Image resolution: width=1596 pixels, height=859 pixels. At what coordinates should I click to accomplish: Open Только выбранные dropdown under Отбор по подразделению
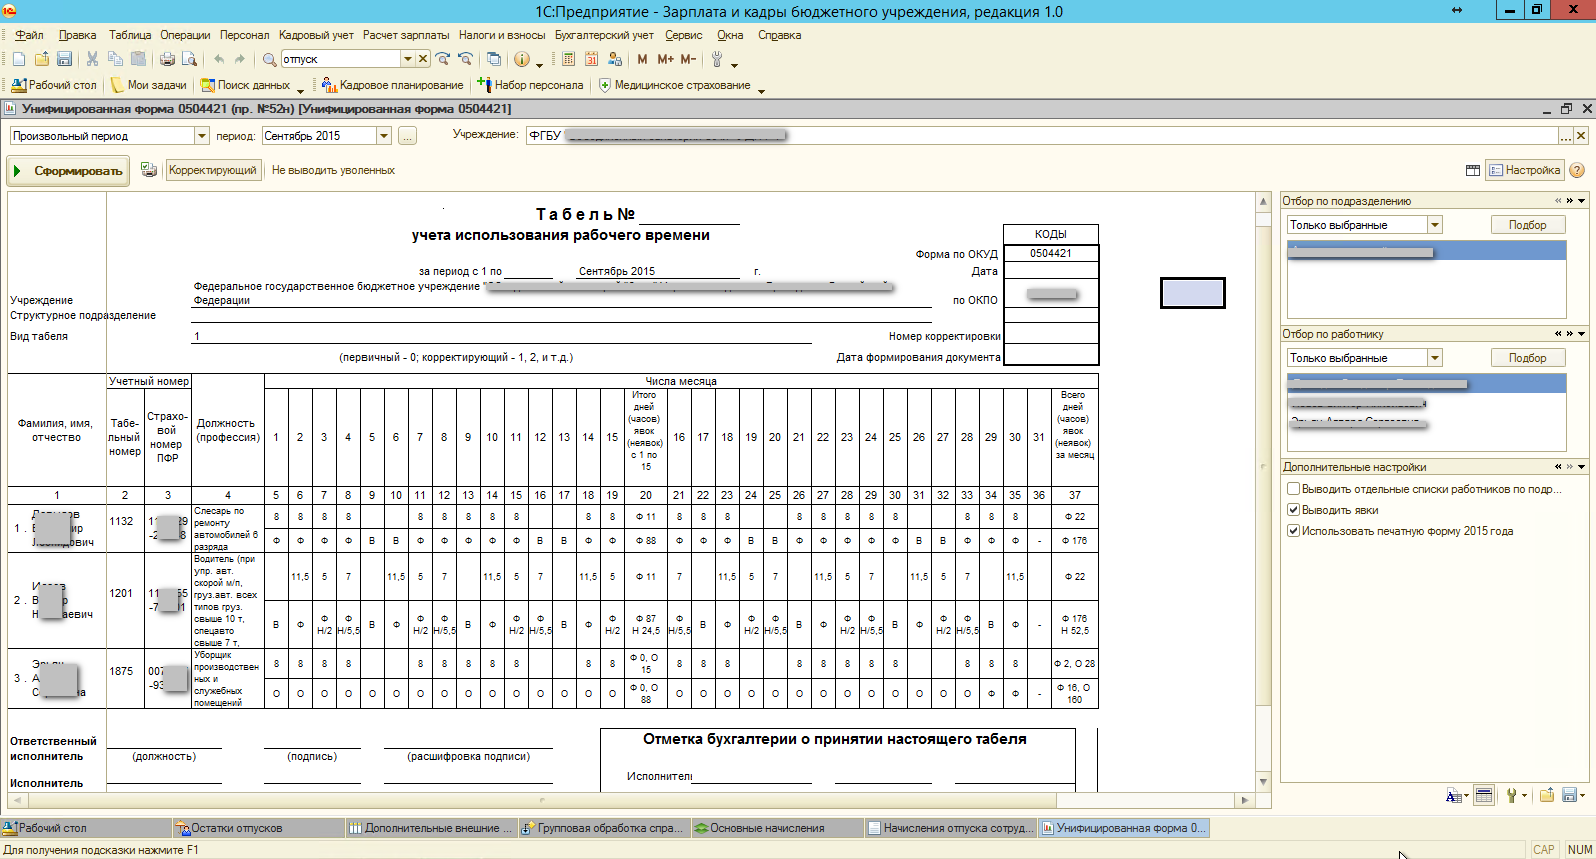pos(1435,225)
